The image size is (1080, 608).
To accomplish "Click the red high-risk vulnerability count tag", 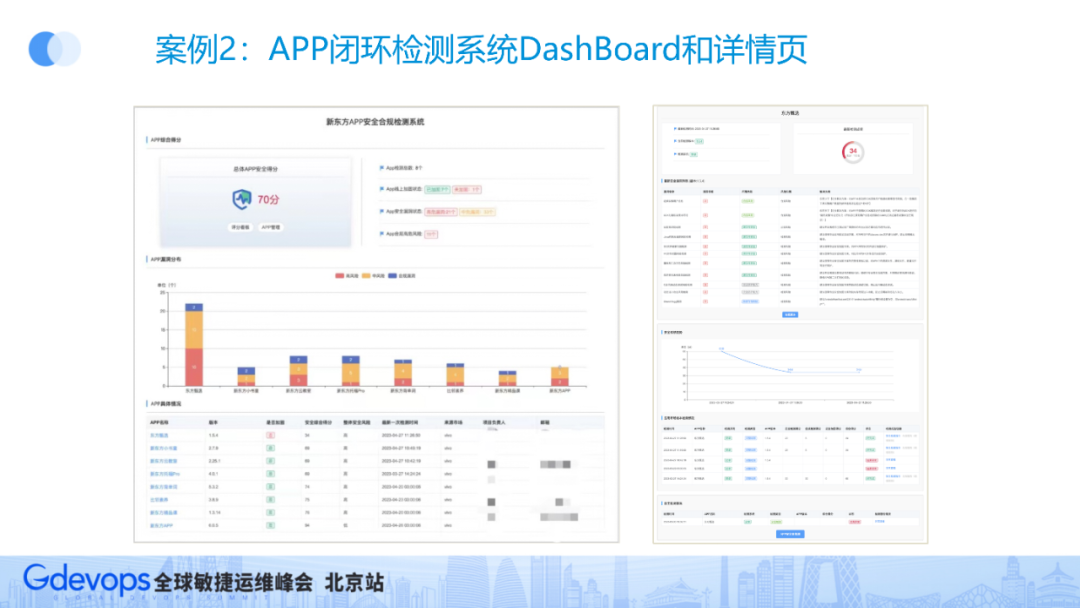I will pyautogui.click(x=441, y=212).
